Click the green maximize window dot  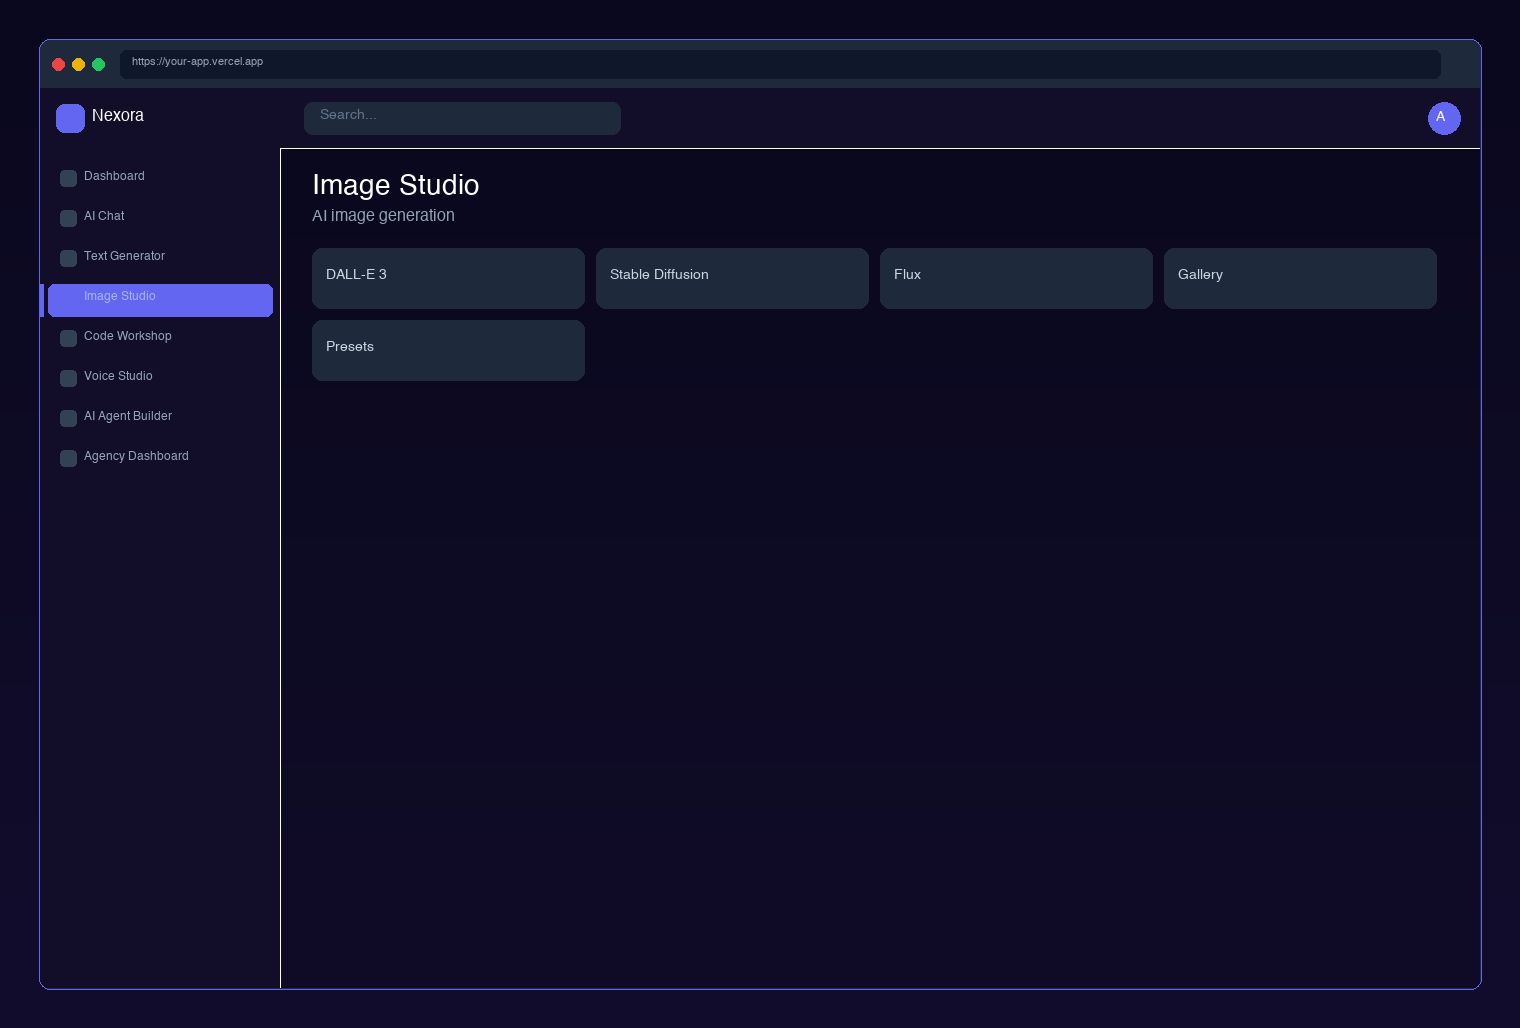point(98,64)
